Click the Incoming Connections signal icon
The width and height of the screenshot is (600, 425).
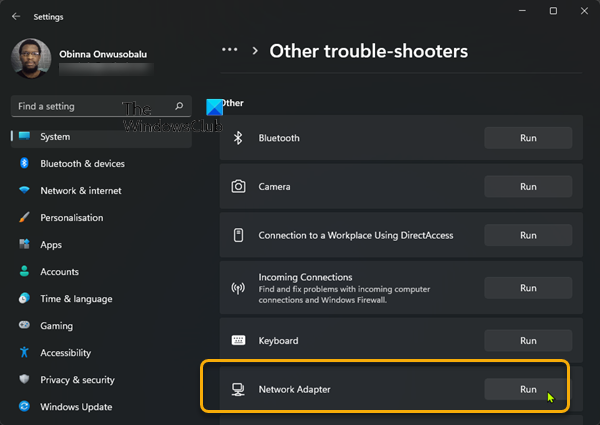point(238,288)
